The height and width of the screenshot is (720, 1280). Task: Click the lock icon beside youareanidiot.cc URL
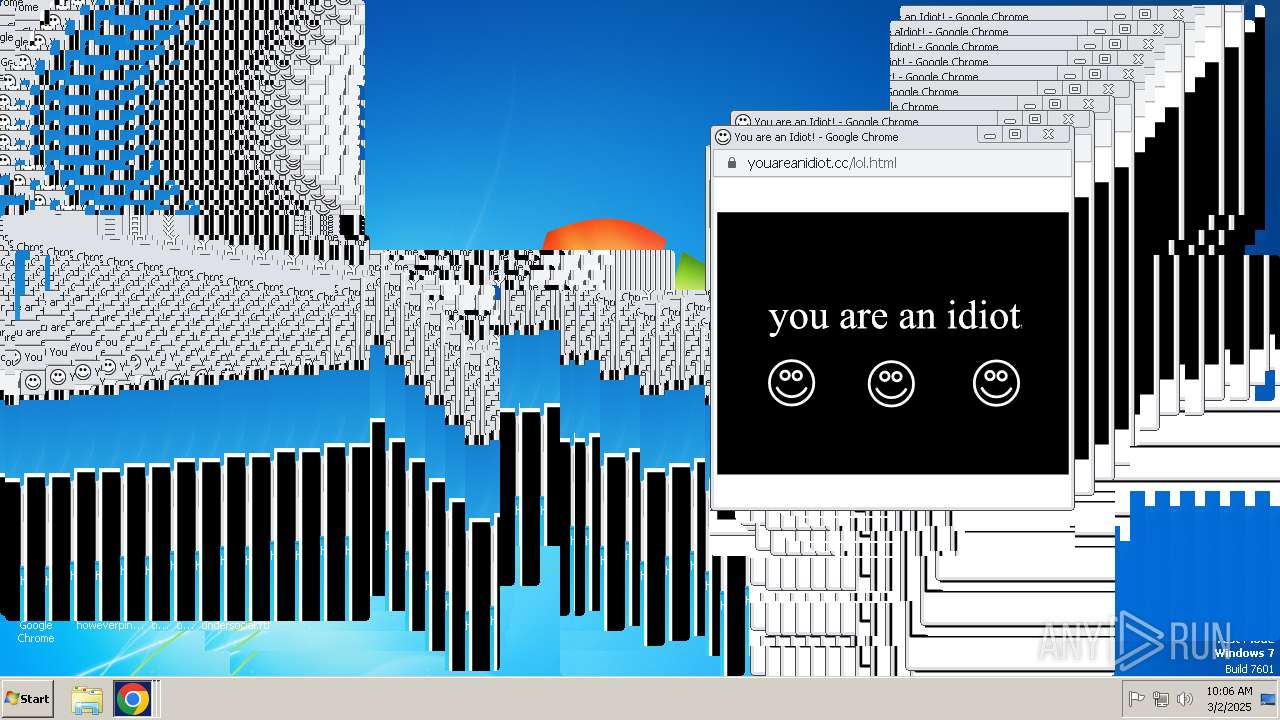(x=732, y=163)
